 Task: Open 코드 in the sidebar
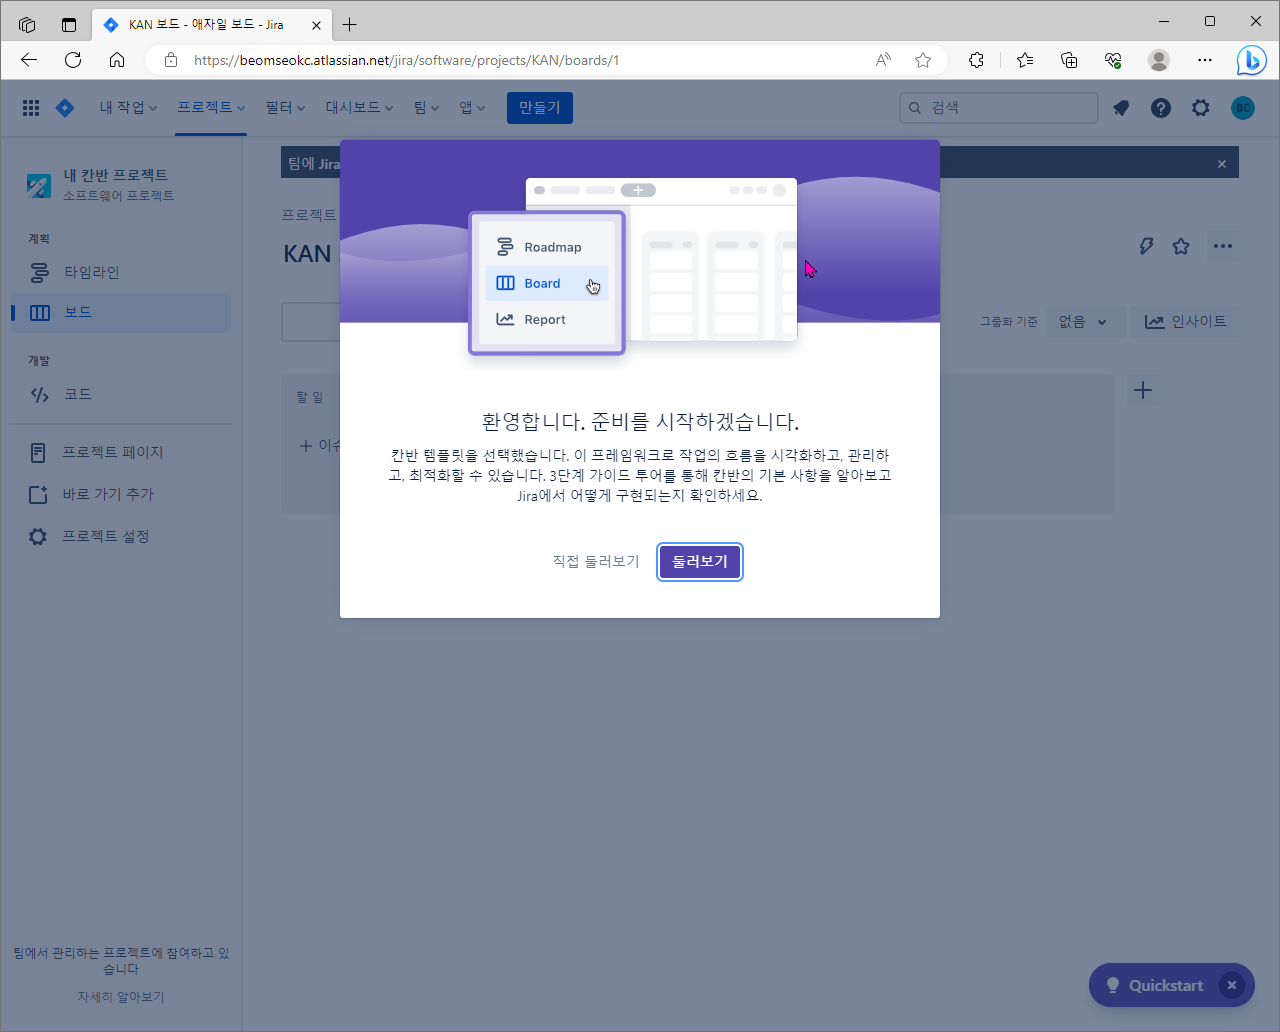coord(121,395)
